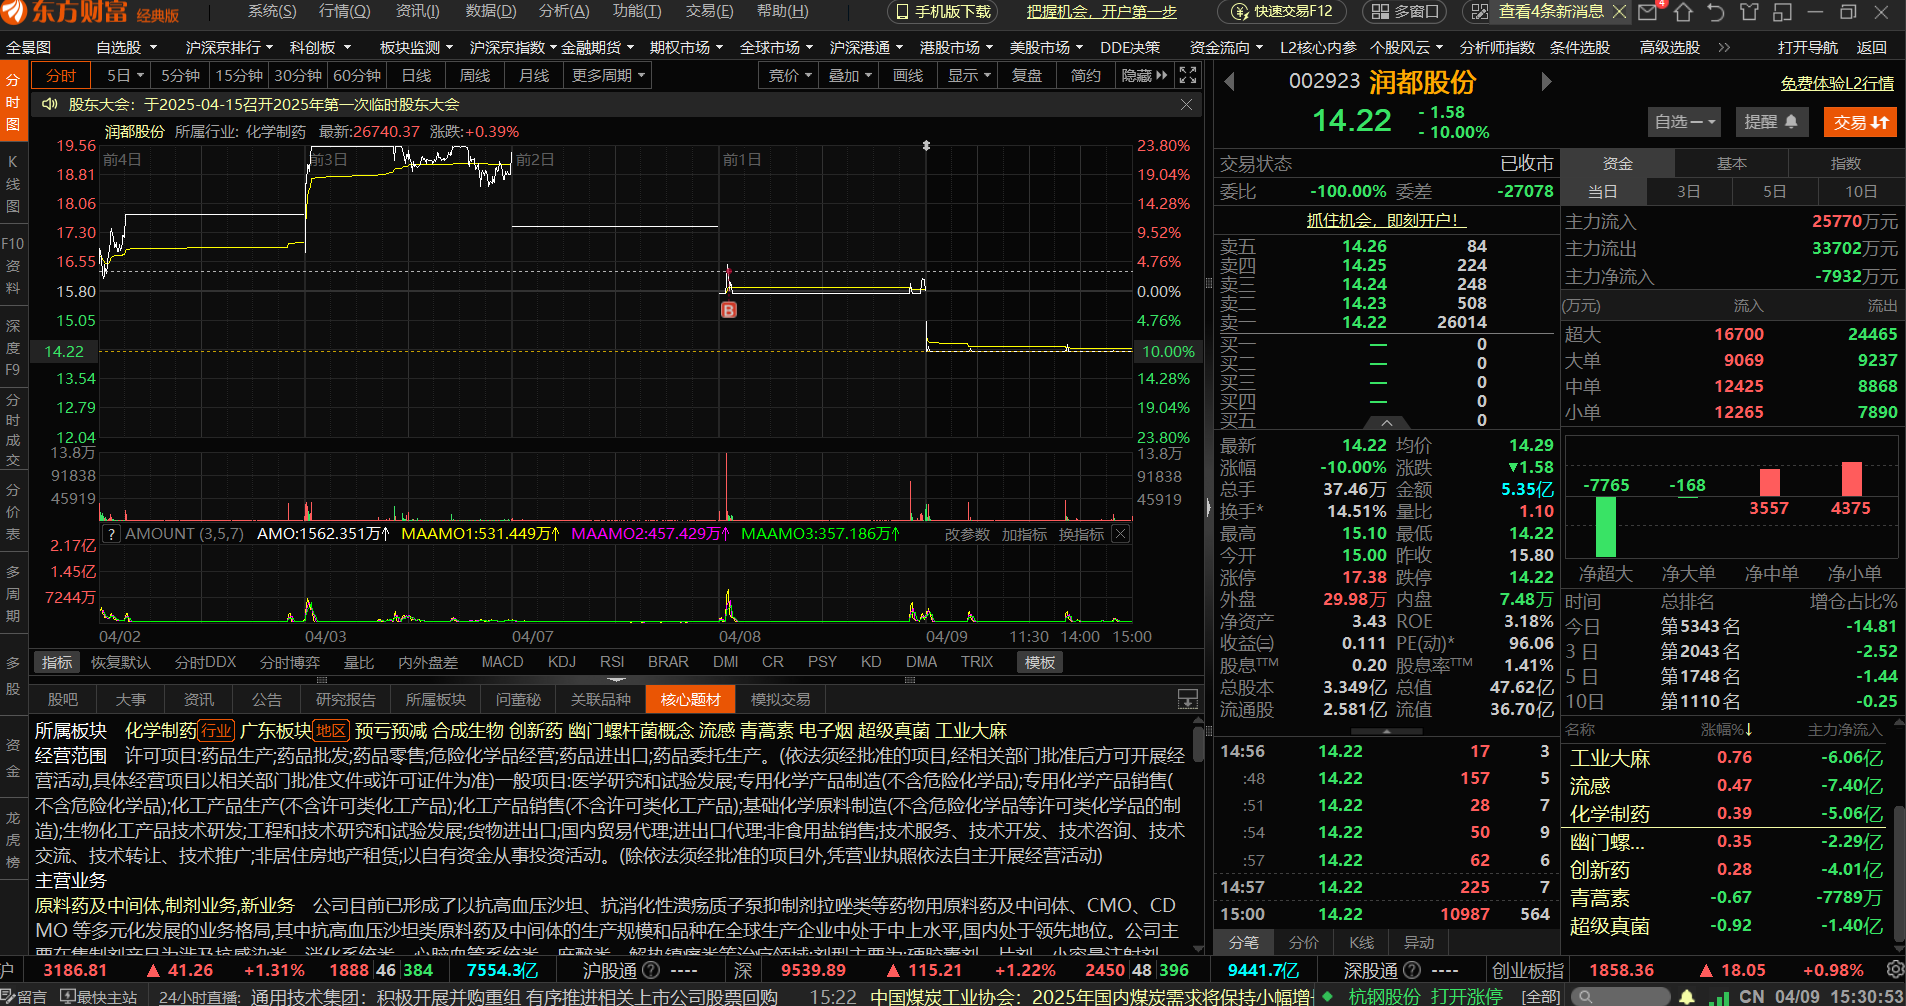Go to previous stock arrow
The height and width of the screenshot is (1006, 1906).
coord(1230,82)
